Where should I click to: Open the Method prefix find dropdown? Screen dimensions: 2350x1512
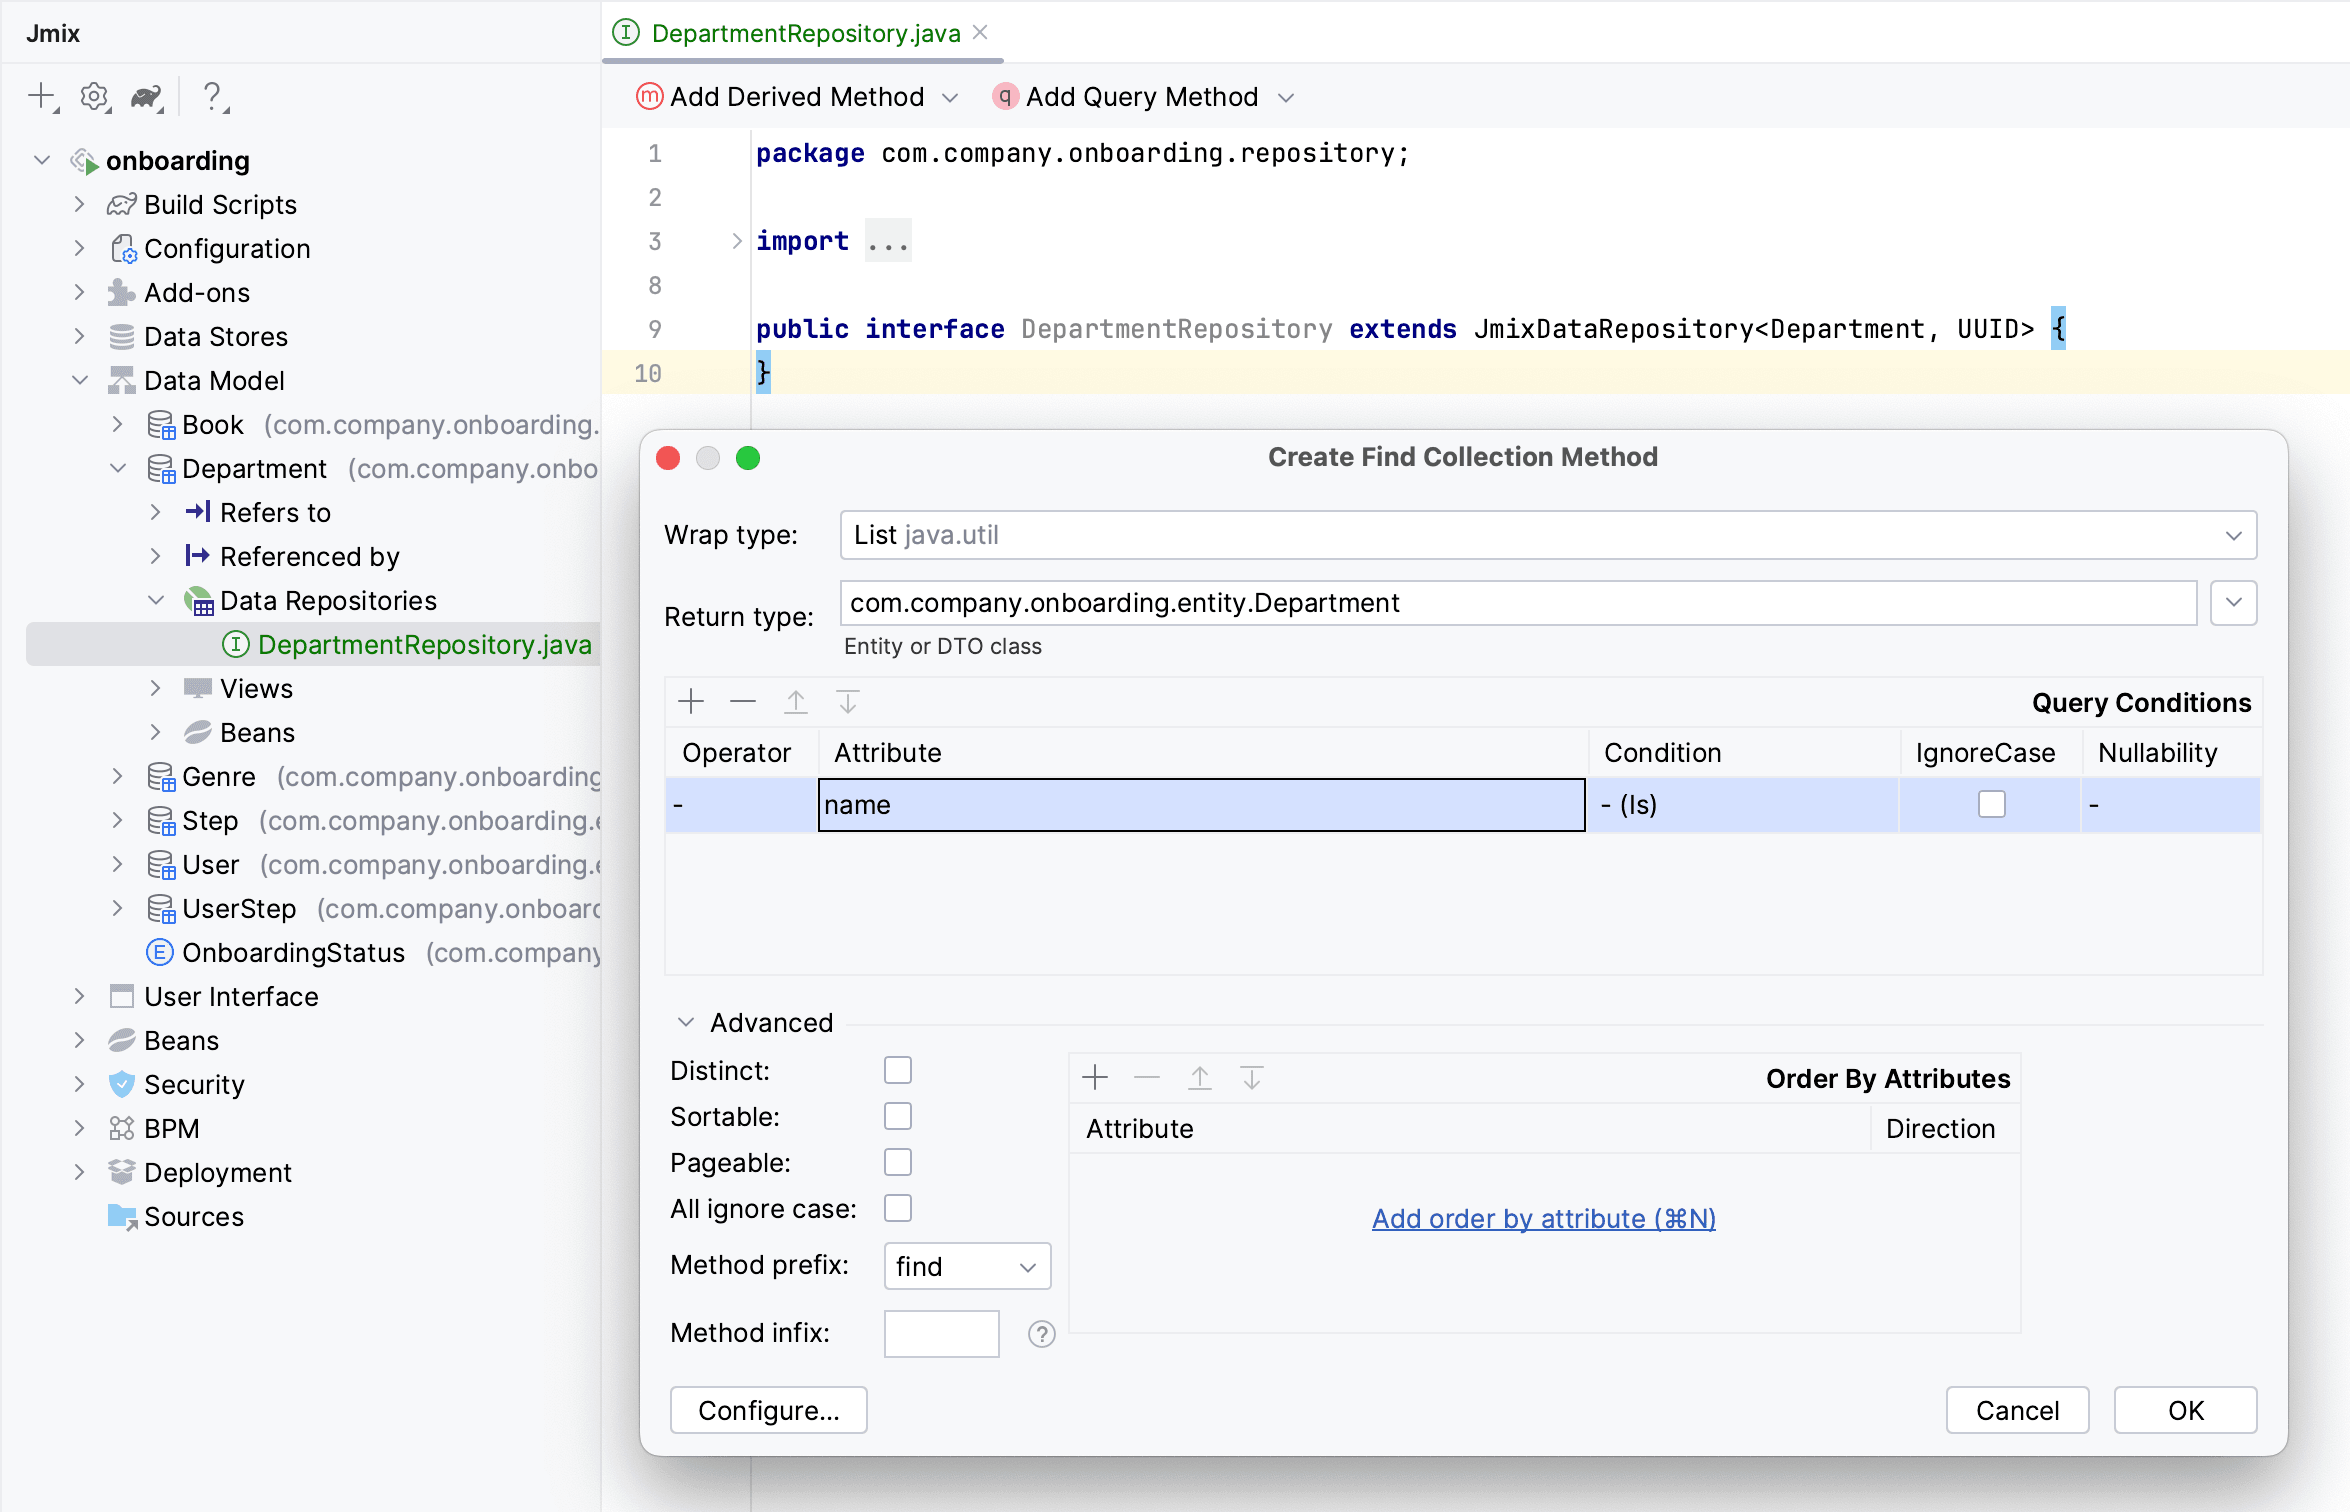966,1267
